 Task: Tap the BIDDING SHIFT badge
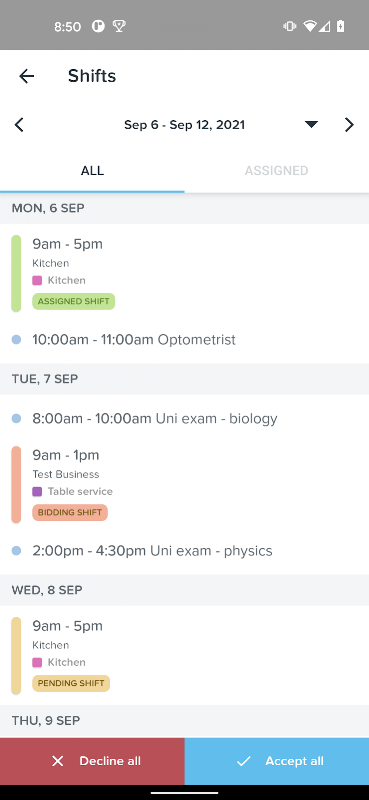(x=70, y=512)
